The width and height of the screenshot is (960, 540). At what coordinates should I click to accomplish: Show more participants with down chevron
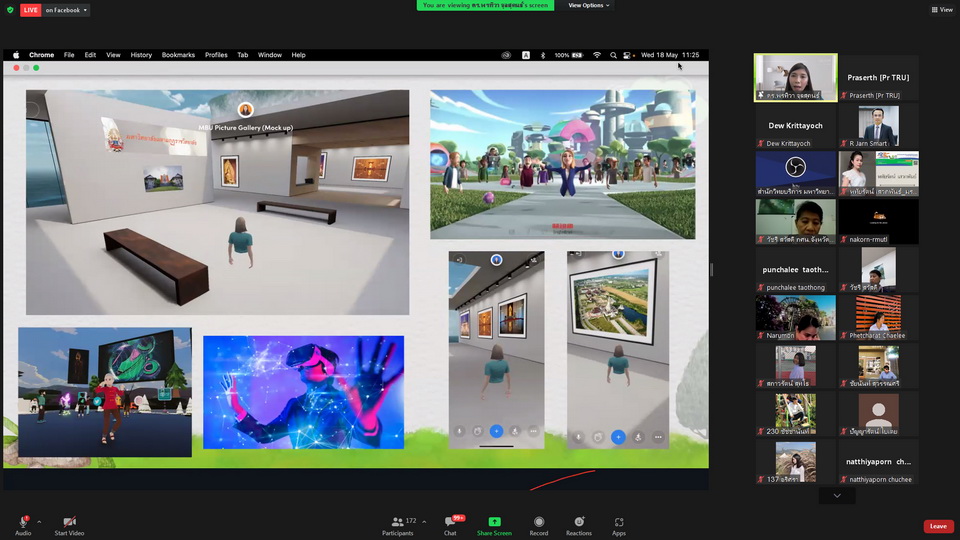click(837, 495)
